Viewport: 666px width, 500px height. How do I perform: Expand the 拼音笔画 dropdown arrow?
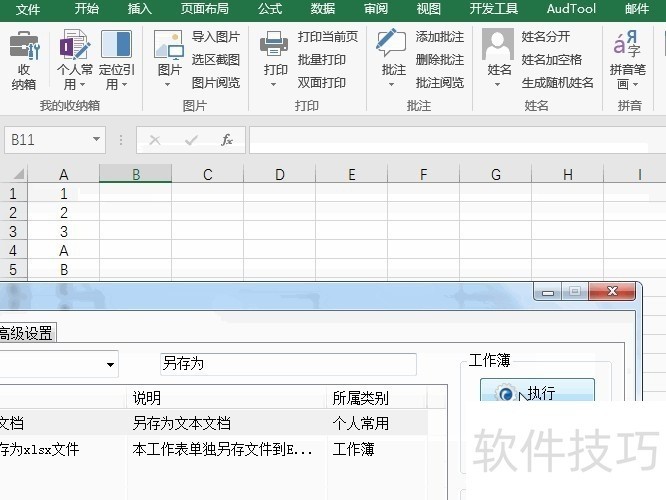(635, 85)
